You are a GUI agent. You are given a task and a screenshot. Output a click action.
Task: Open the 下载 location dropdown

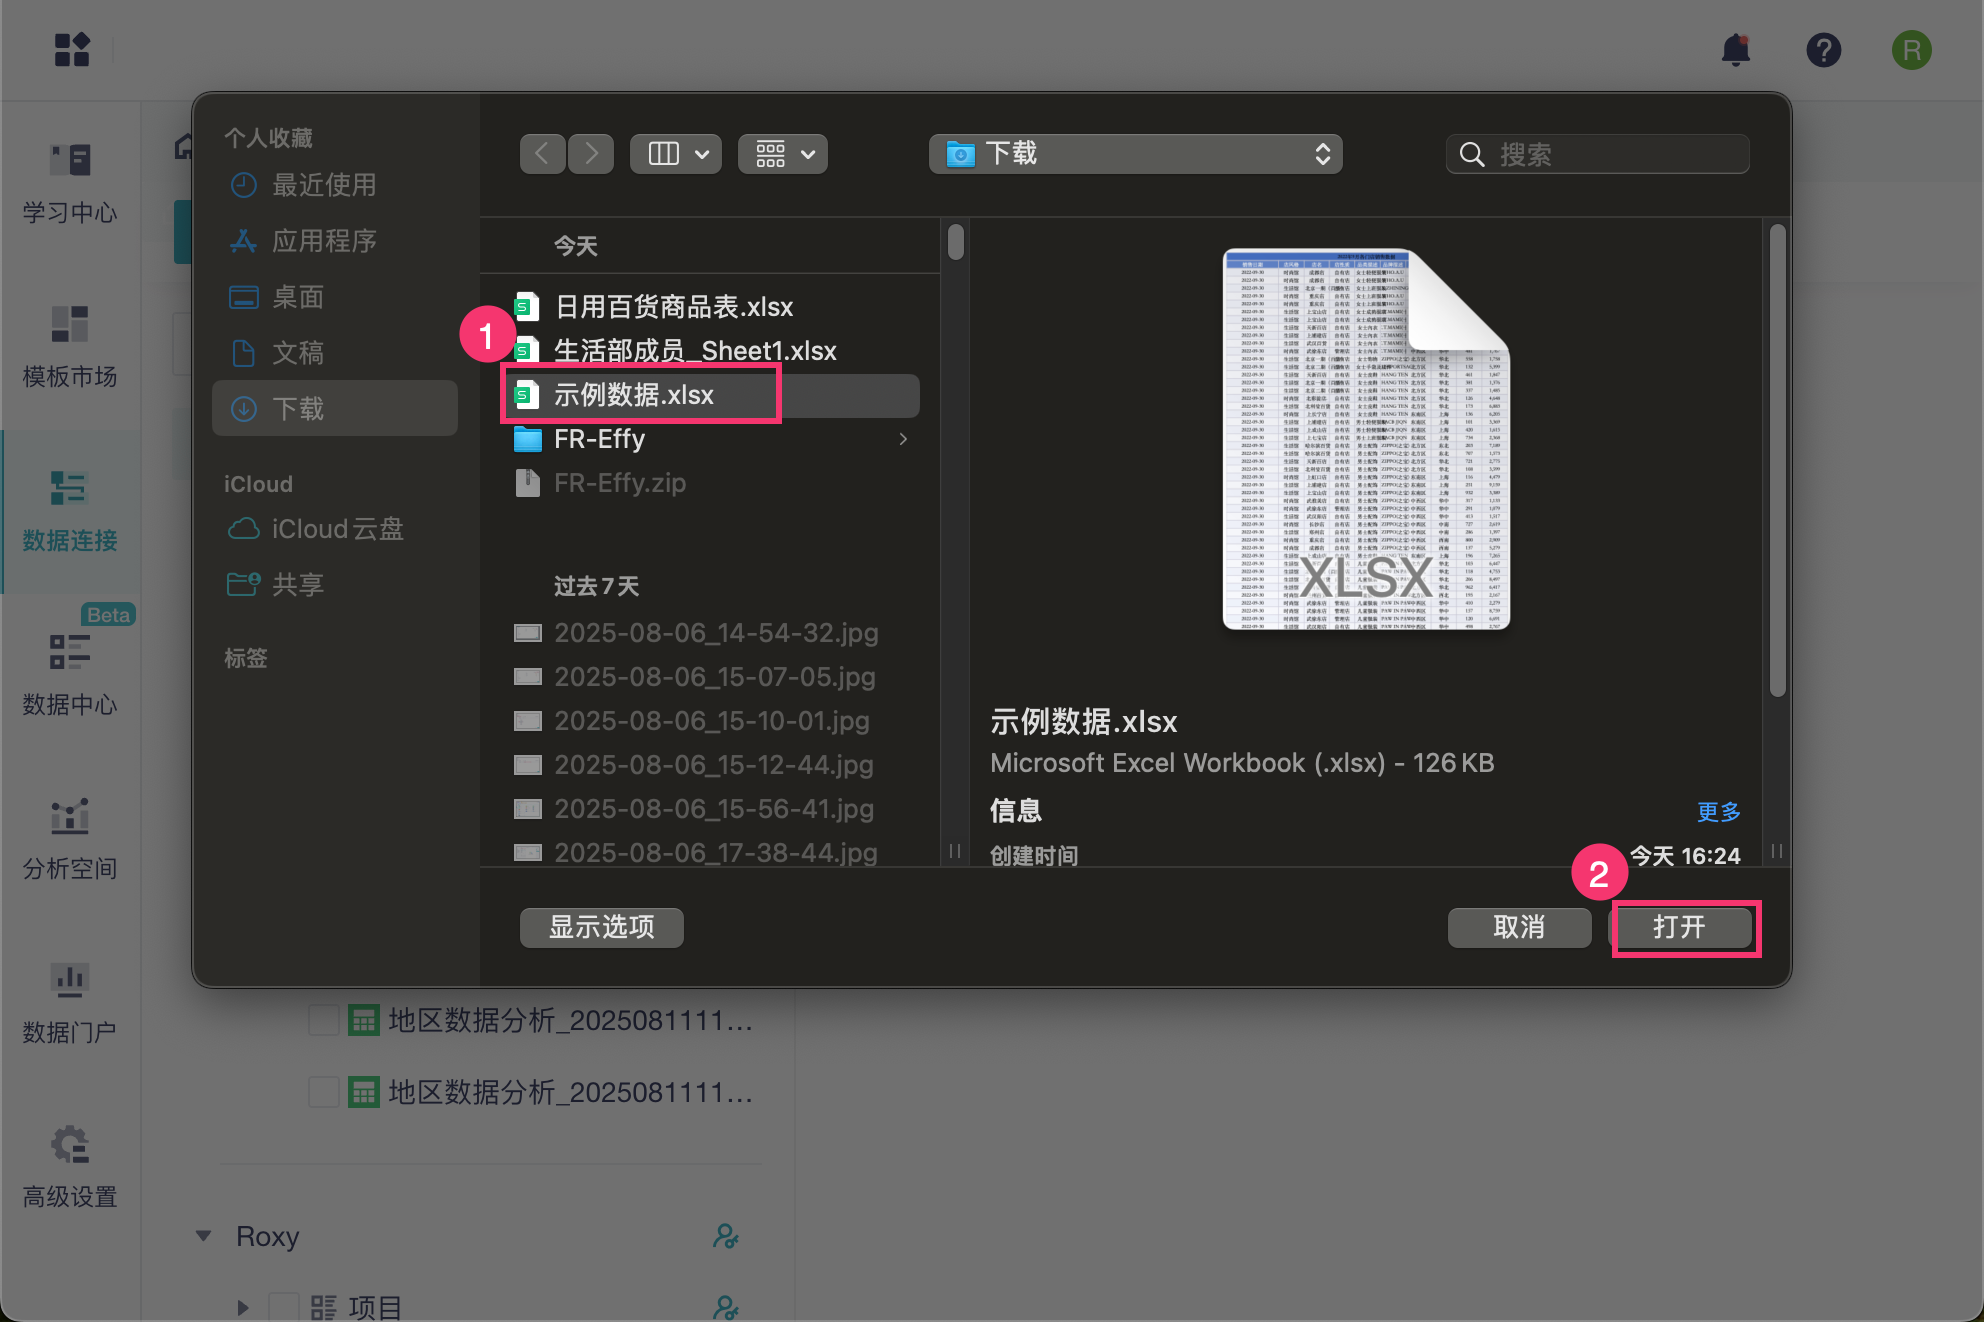tap(1135, 154)
